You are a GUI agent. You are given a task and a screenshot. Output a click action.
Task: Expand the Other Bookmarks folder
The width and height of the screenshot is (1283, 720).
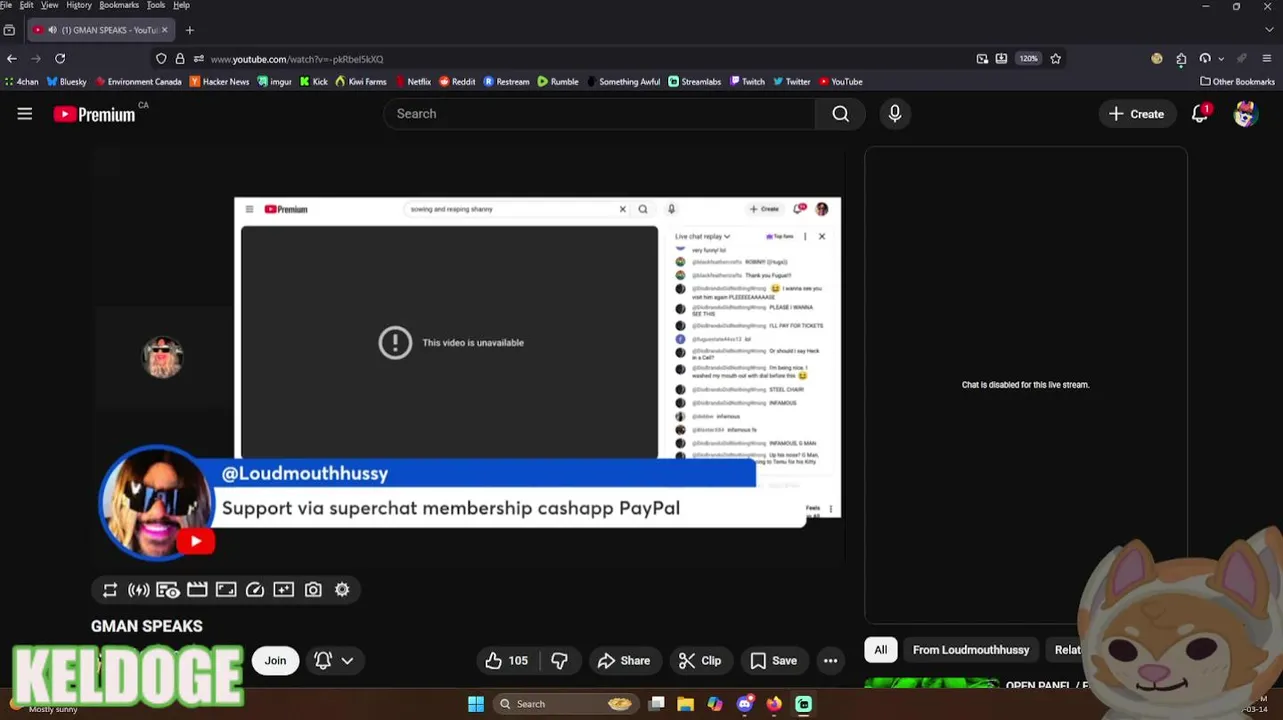[1237, 82]
